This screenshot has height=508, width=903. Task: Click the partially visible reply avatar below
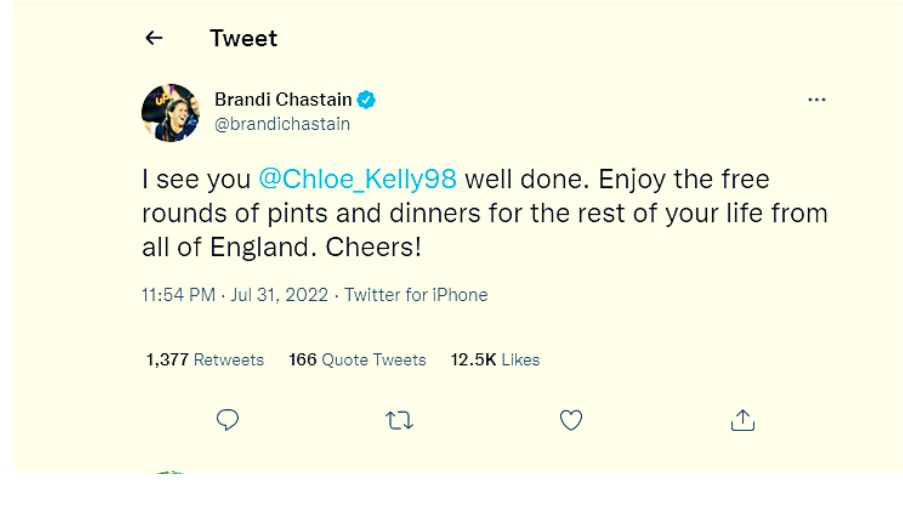170,473
